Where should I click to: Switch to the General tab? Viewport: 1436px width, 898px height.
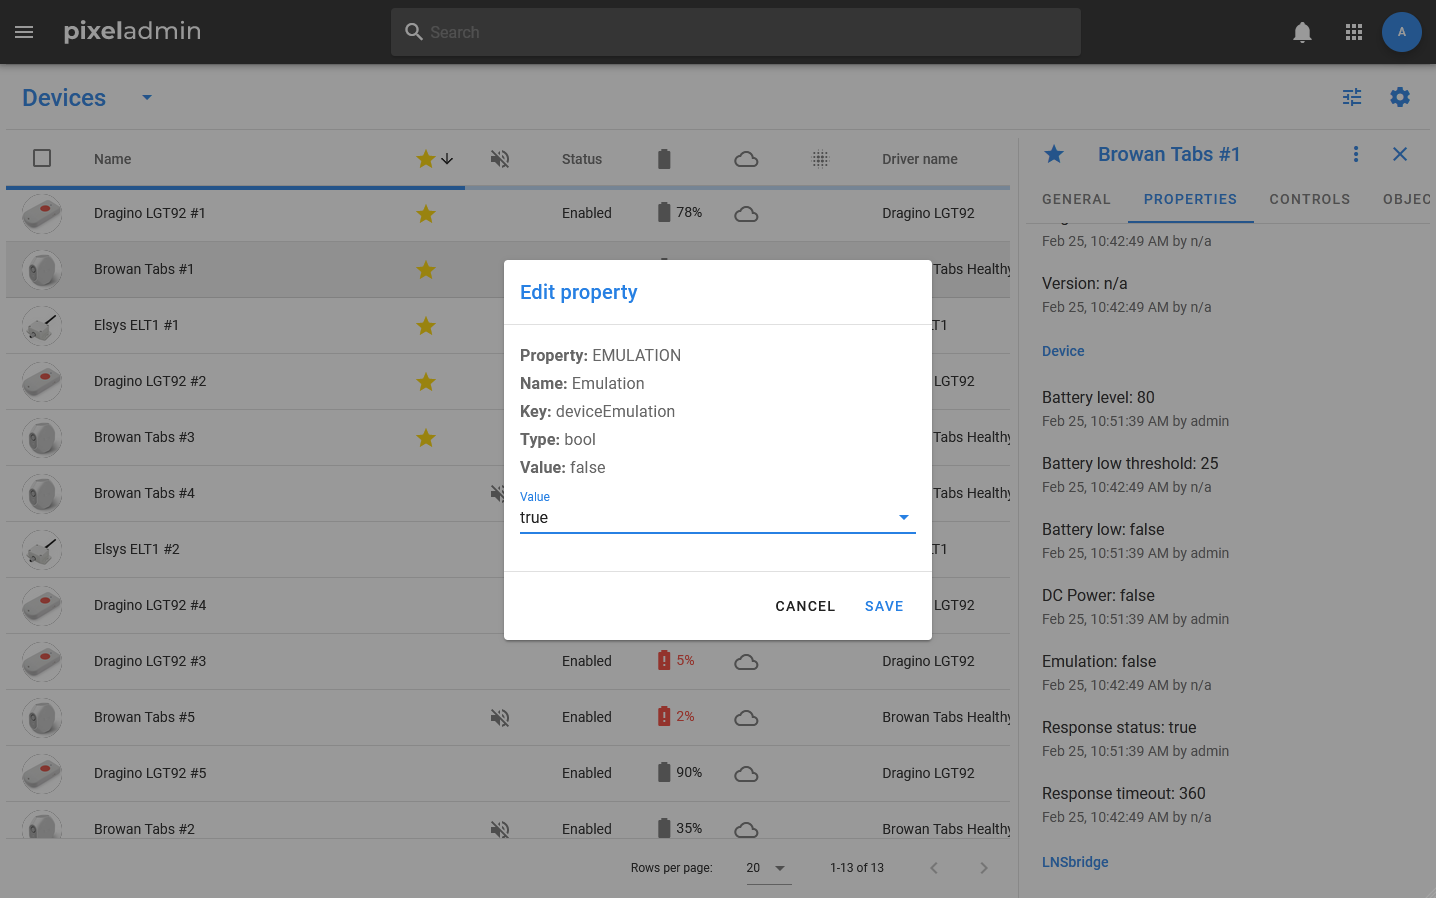click(1076, 199)
